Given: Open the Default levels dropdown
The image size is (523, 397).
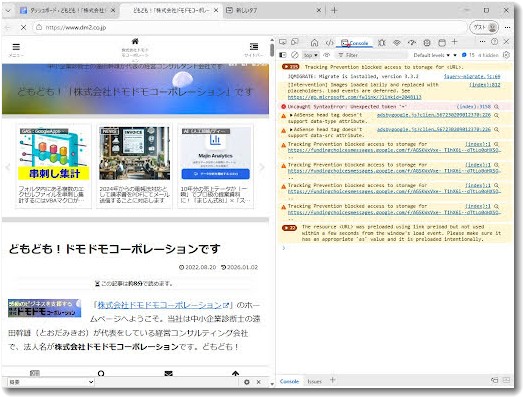Looking at the screenshot, I should click(x=432, y=55).
